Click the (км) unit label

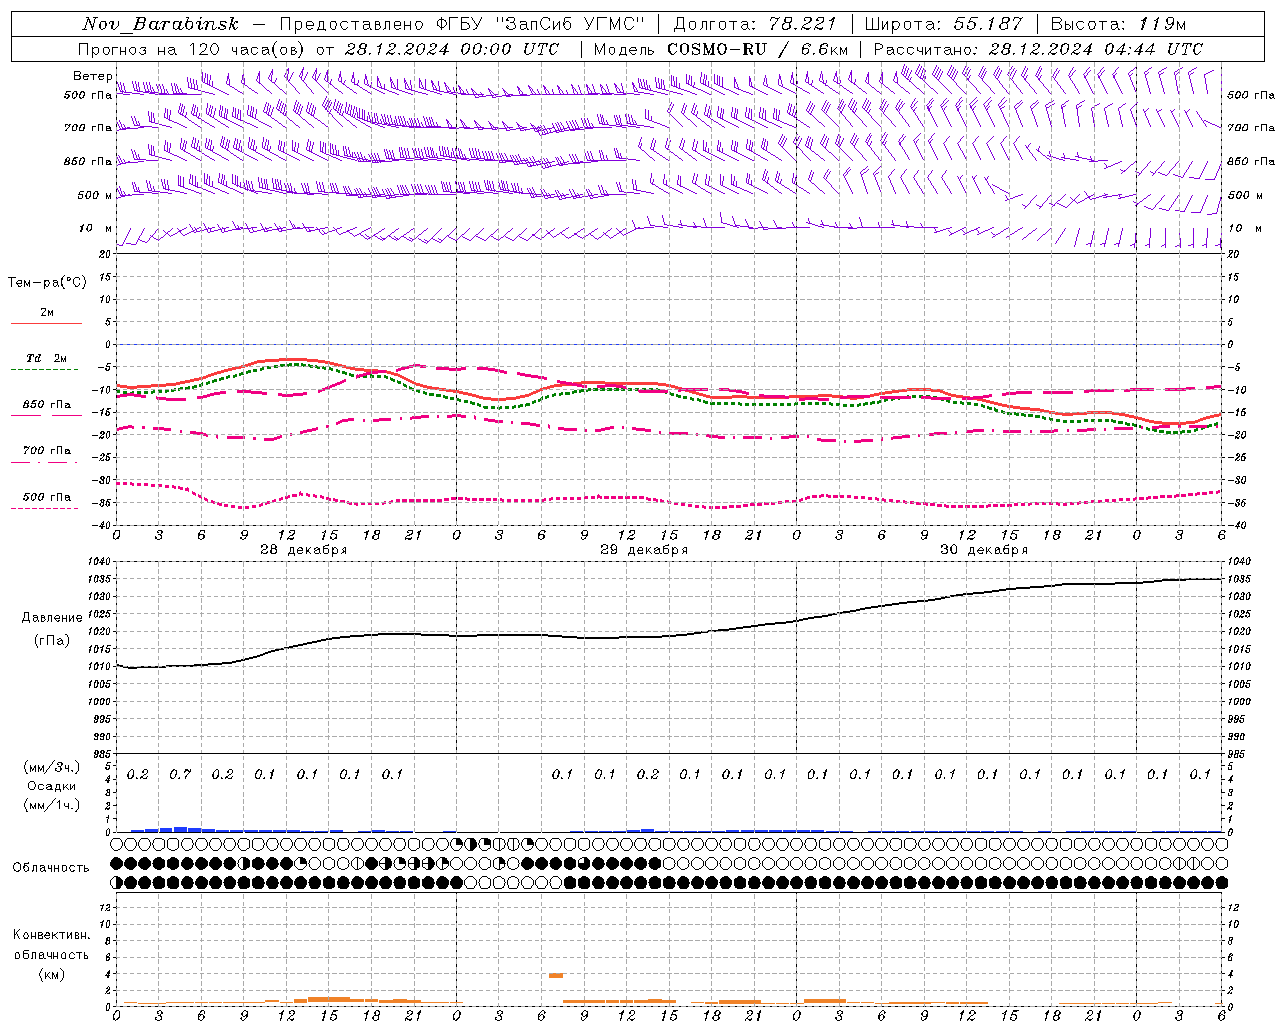pos(51,973)
